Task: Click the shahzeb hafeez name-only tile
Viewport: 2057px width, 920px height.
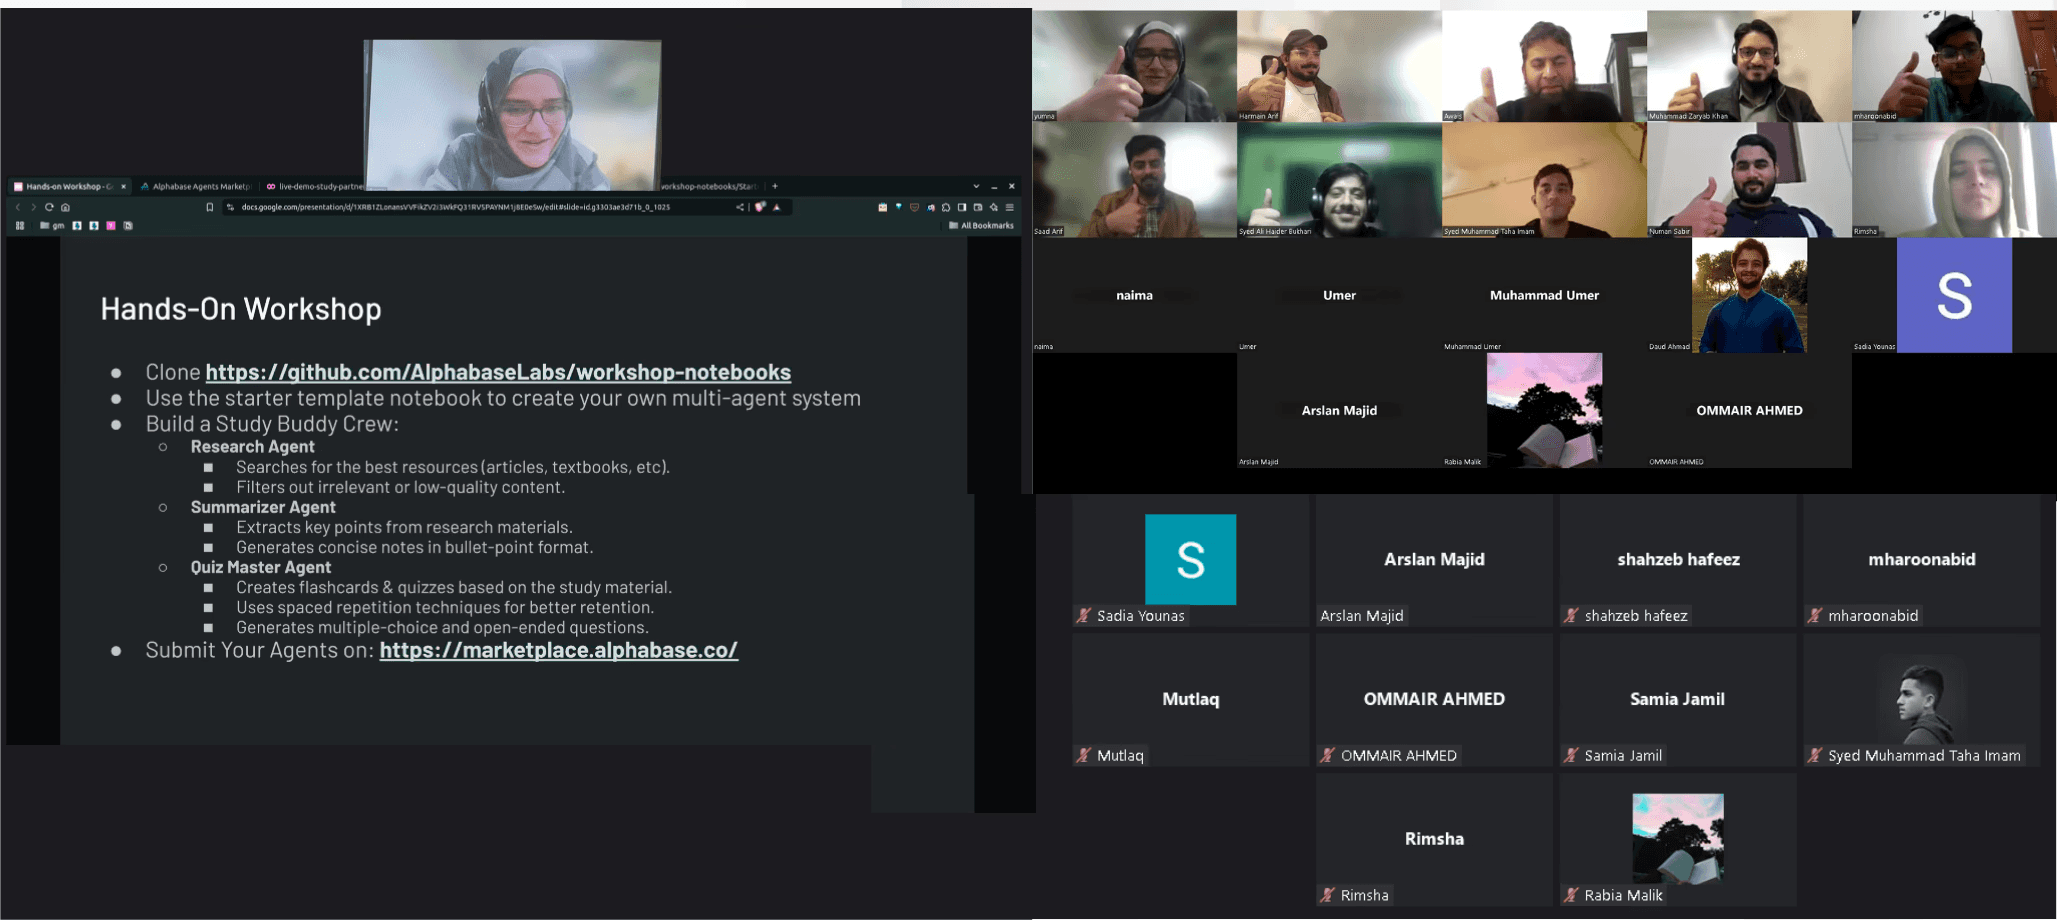Action: [1678, 560]
